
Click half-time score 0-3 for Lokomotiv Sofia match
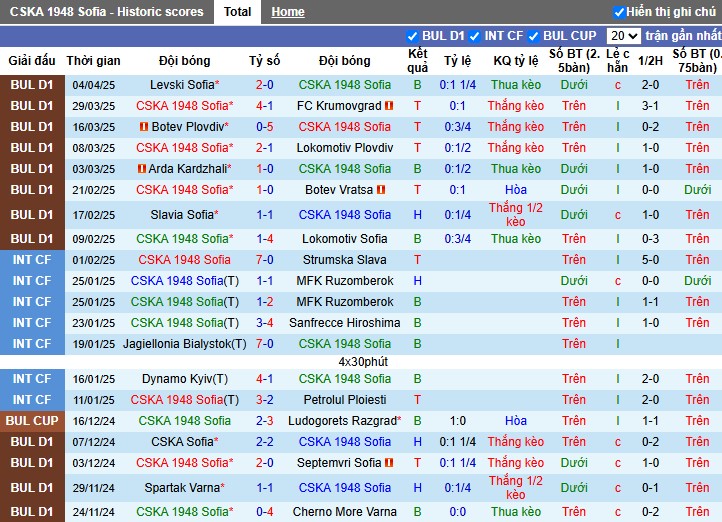[x=650, y=238]
